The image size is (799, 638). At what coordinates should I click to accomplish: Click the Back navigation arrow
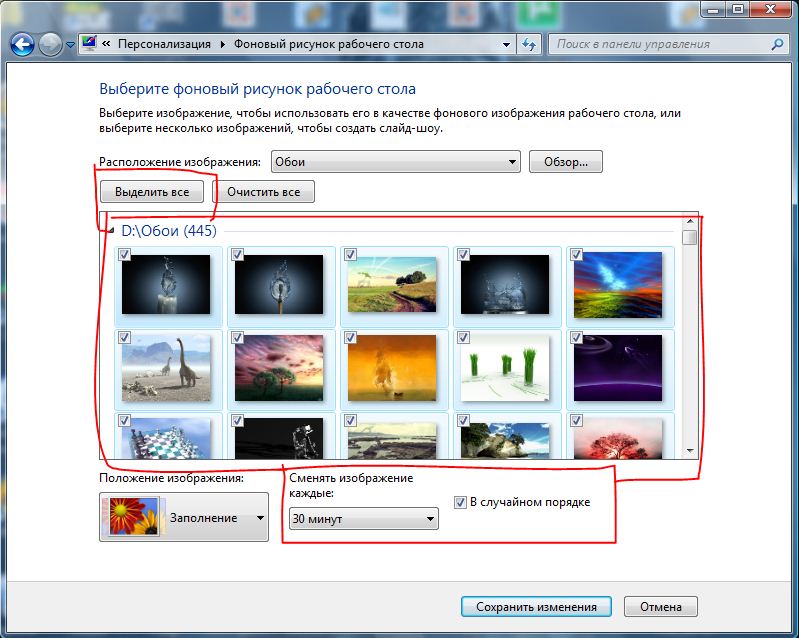[22, 45]
